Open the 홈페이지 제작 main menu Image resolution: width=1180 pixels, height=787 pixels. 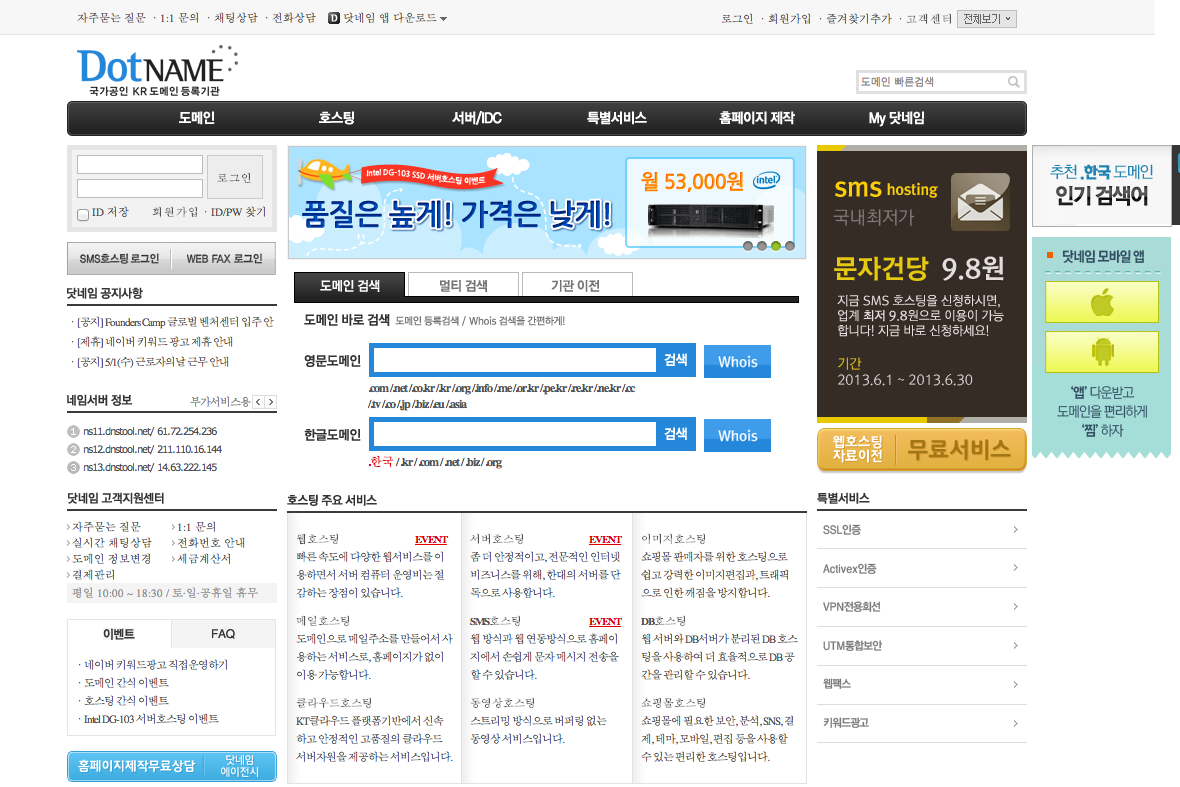tap(756, 118)
